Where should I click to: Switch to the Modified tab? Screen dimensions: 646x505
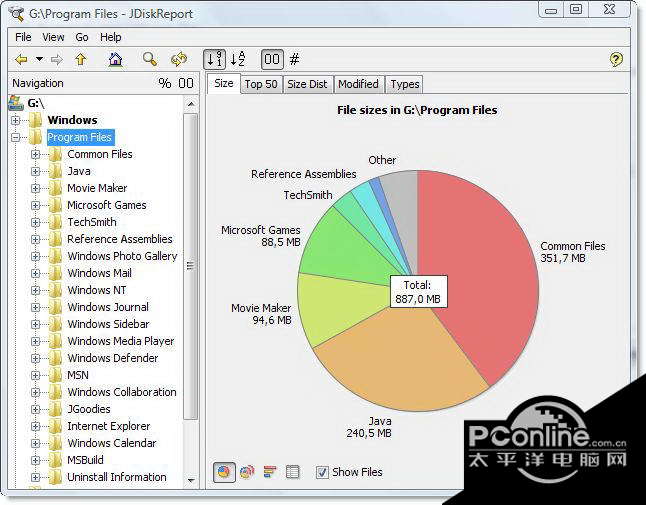(358, 84)
